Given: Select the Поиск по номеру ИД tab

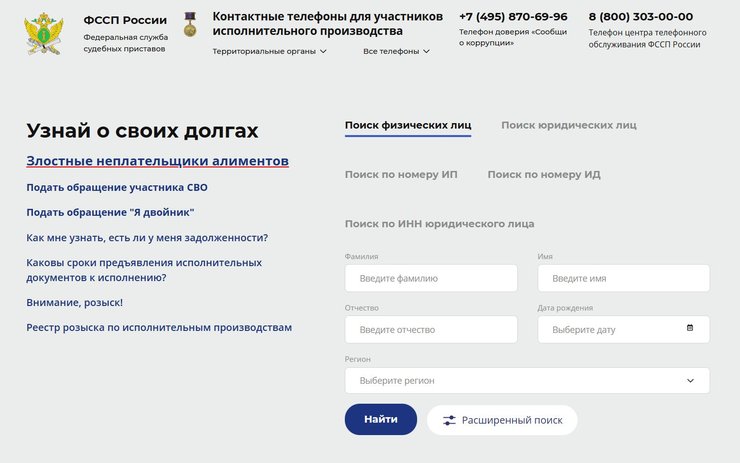Looking at the screenshot, I should pyautogui.click(x=544, y=174).
